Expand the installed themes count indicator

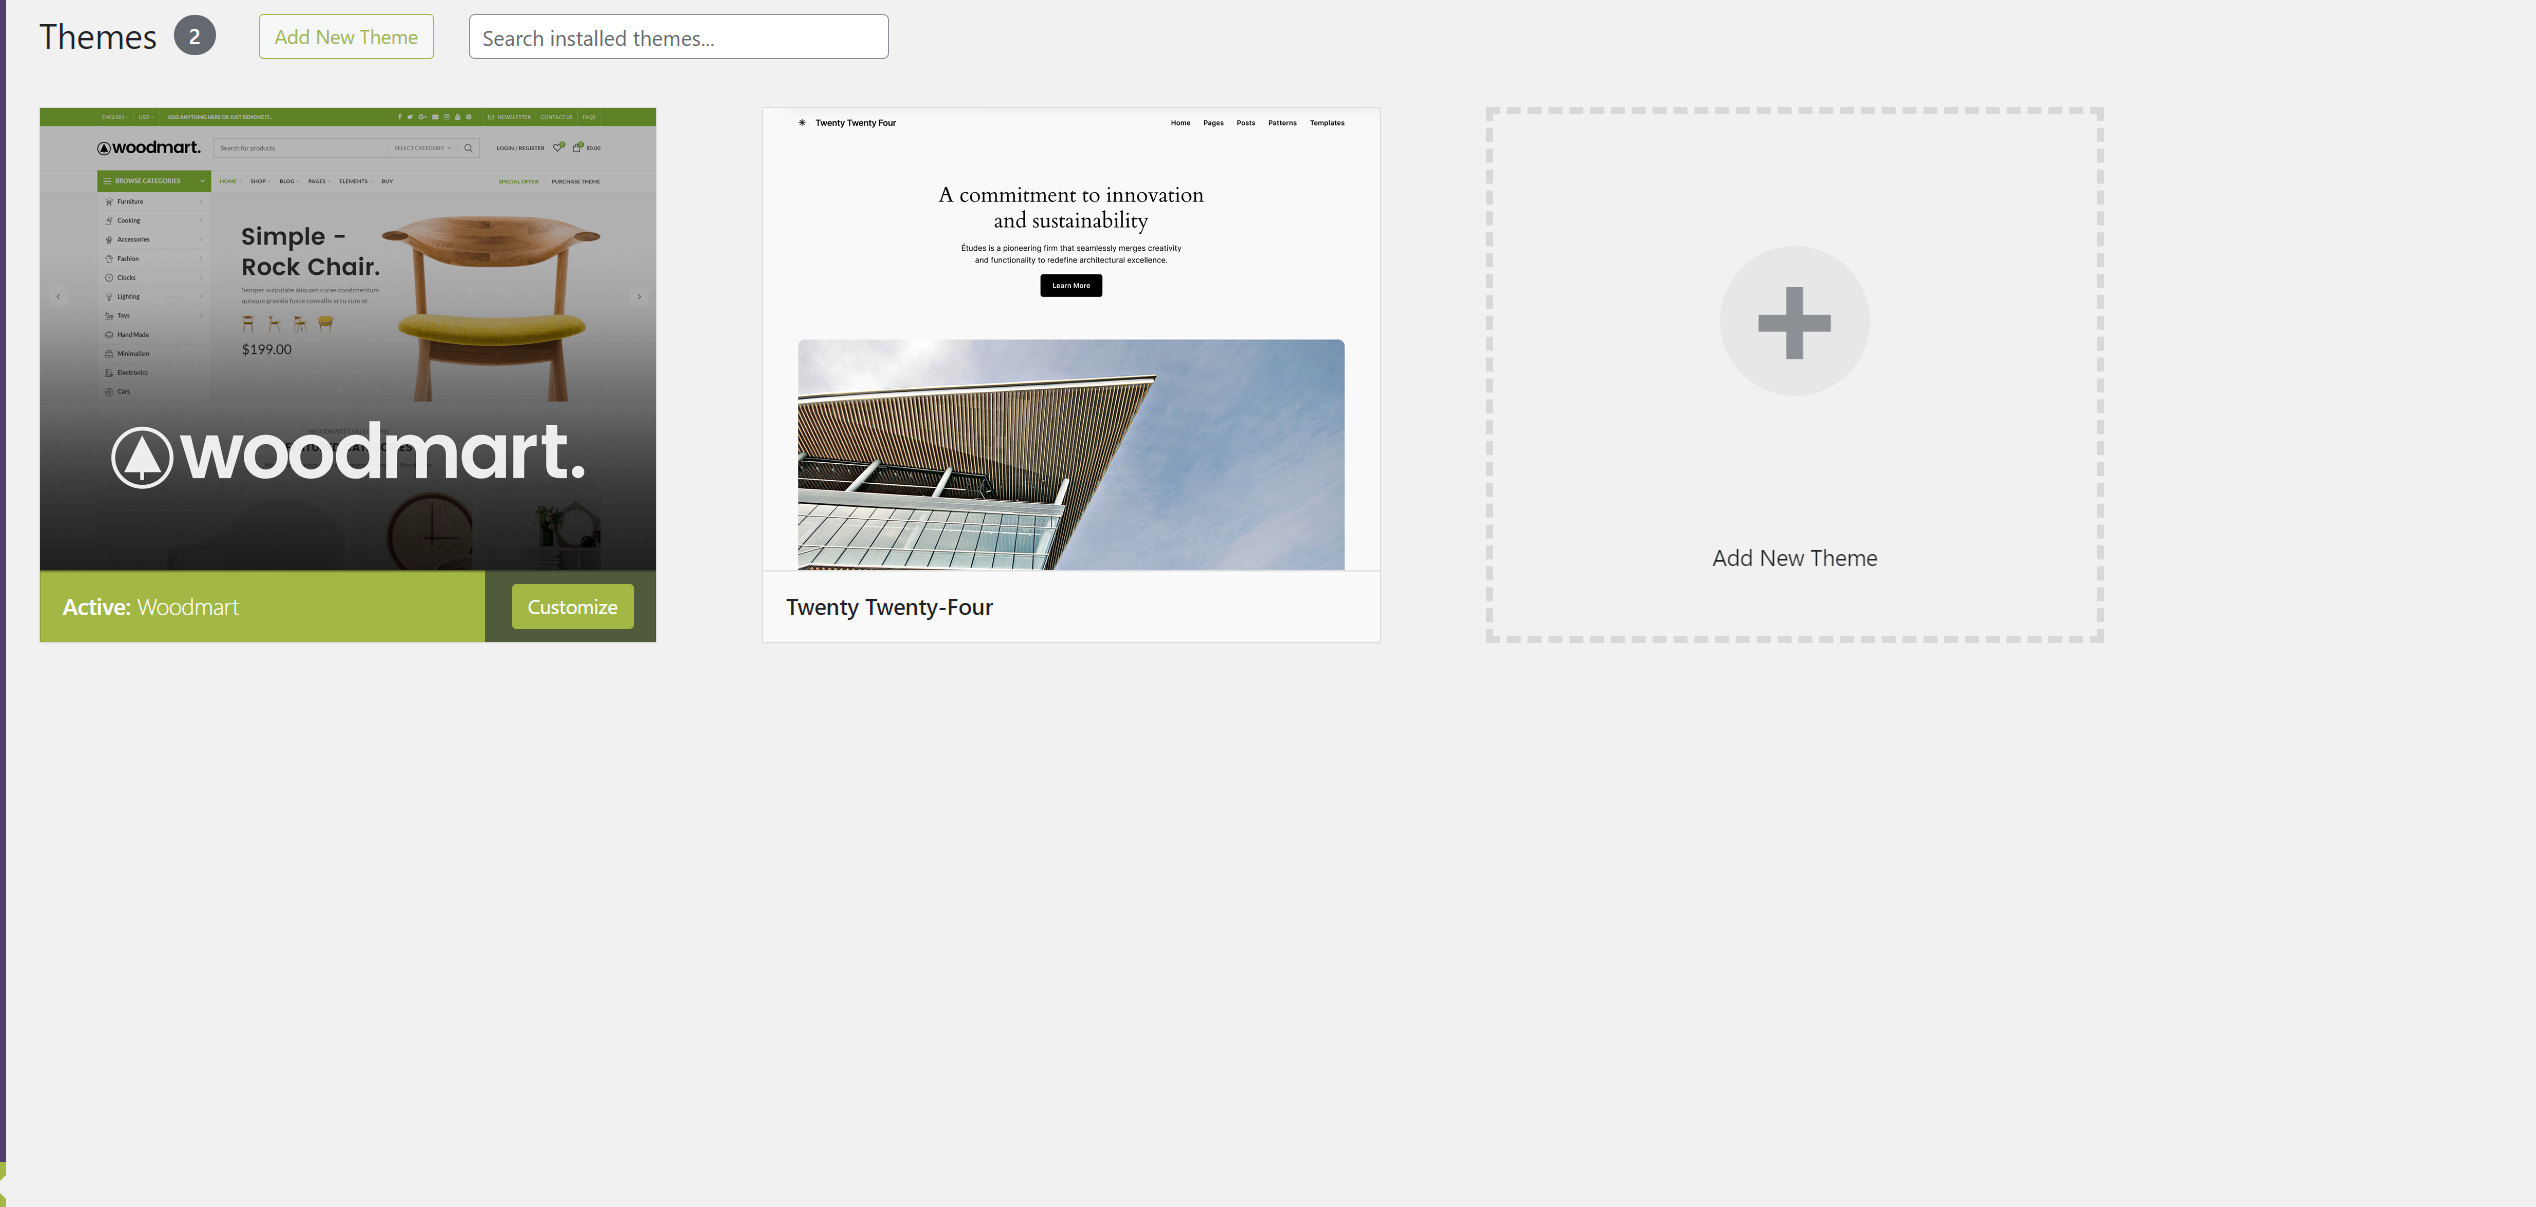point(194,36)
